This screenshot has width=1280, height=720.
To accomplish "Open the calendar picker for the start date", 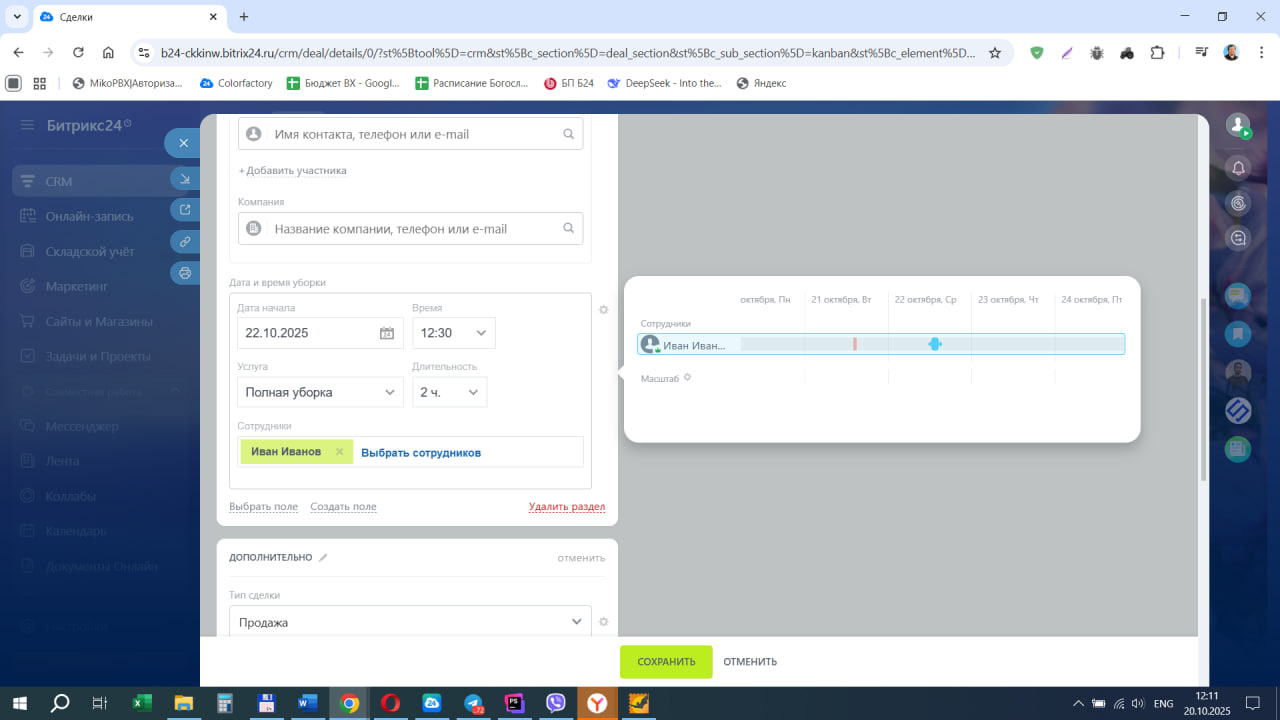I will coord(387,334).
